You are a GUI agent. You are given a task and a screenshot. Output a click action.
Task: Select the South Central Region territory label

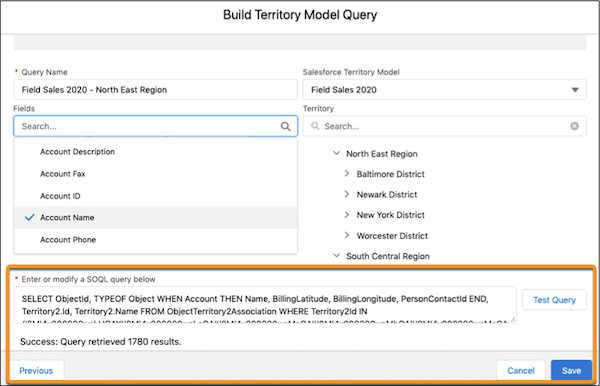(388, 256)
